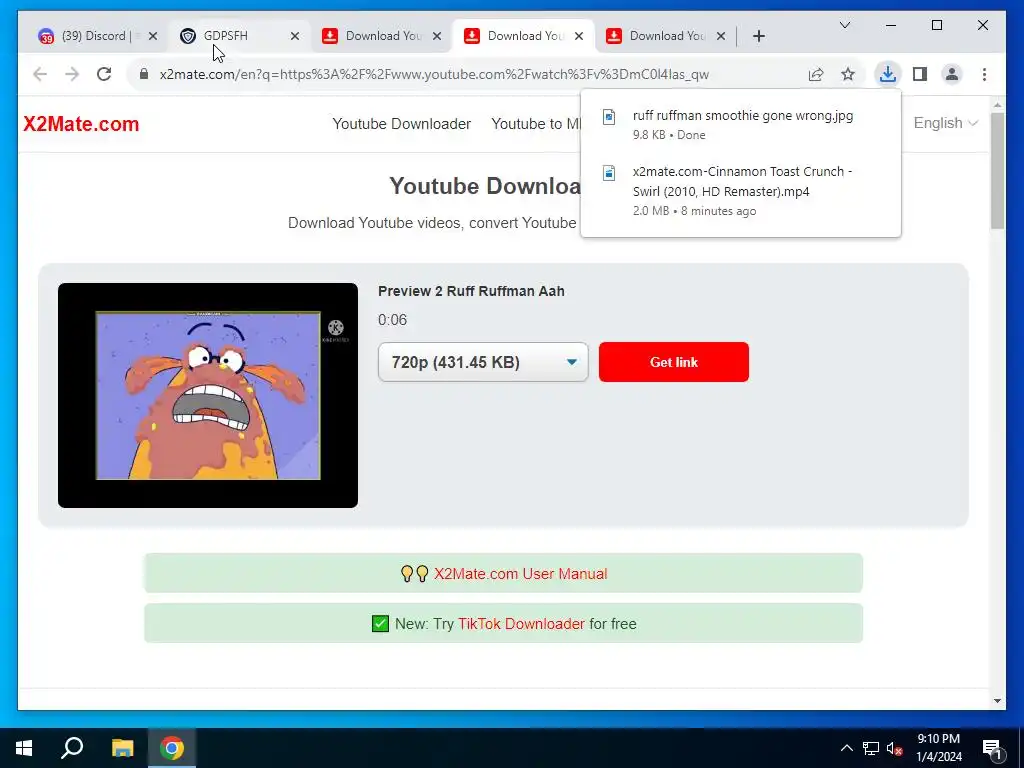Viewport: 1024px width, 768px height.
Task: Open the tab search chevron
Action: point(844,25)
